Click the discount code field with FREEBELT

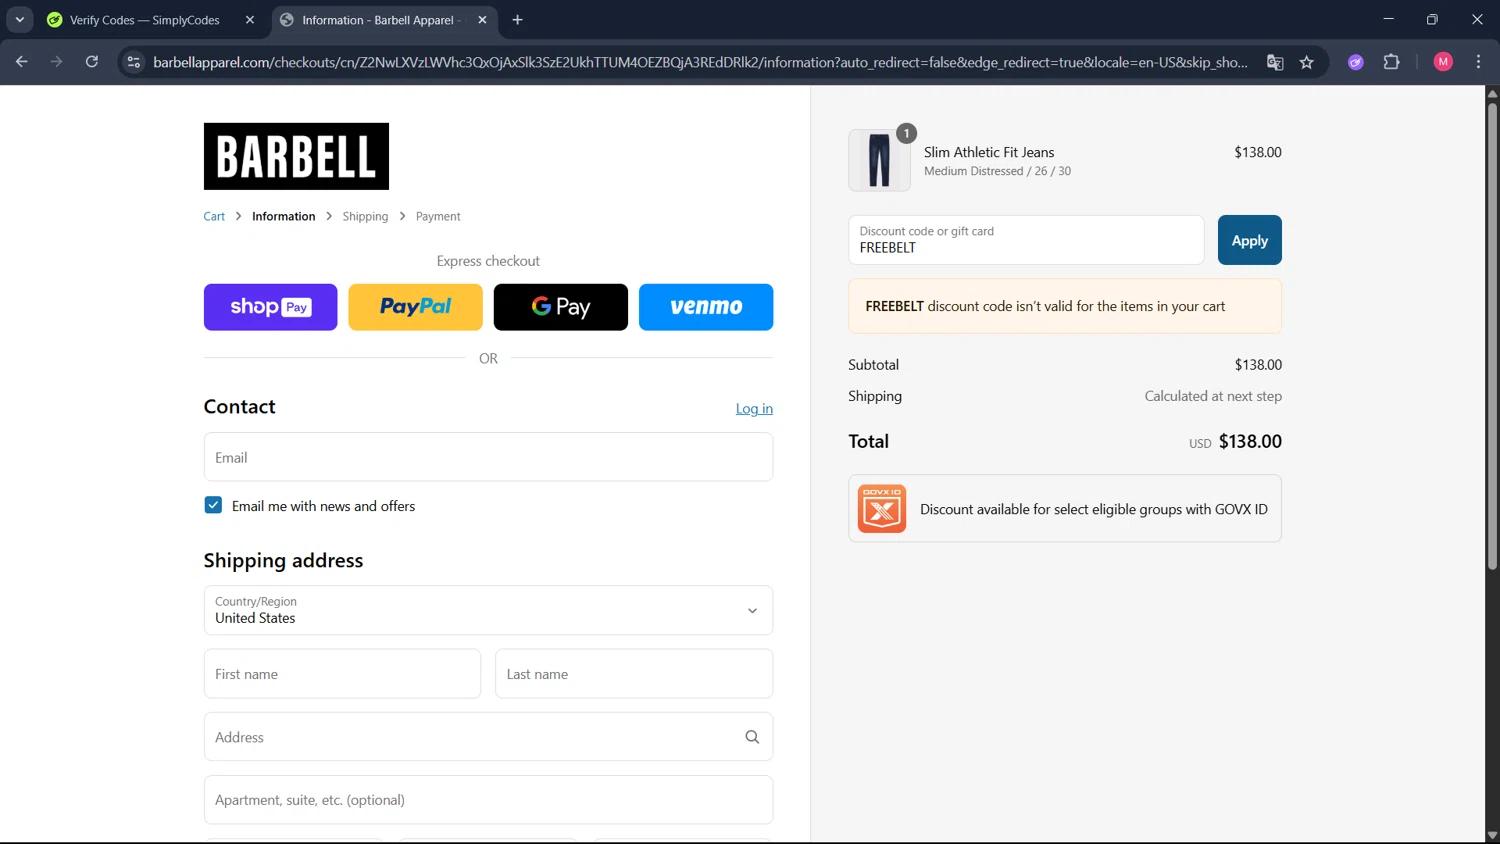coord(1026,240)
